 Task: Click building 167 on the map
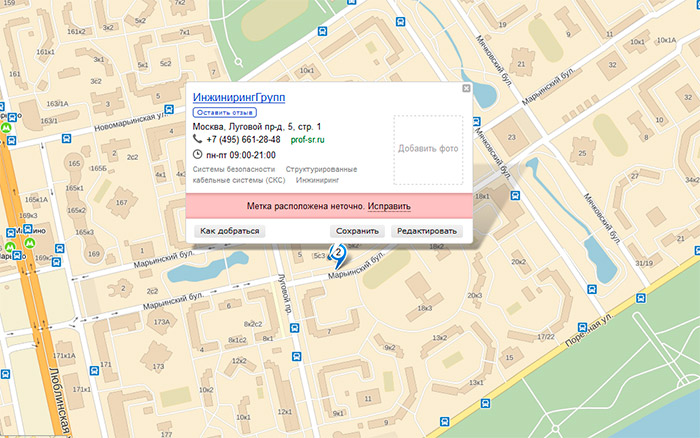[122, 203]
